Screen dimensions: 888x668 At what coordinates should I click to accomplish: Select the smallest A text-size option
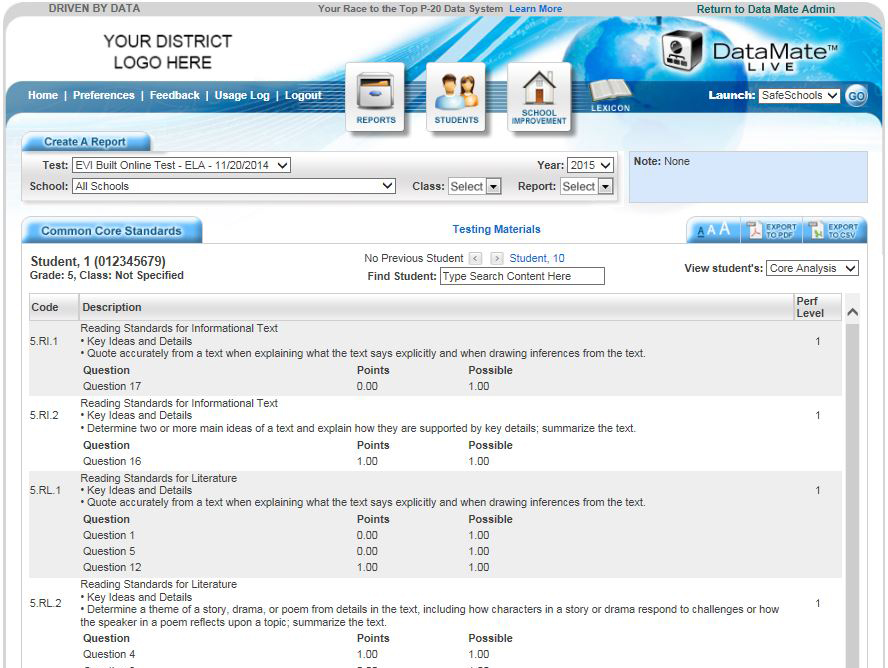click(x=702, y=230)
